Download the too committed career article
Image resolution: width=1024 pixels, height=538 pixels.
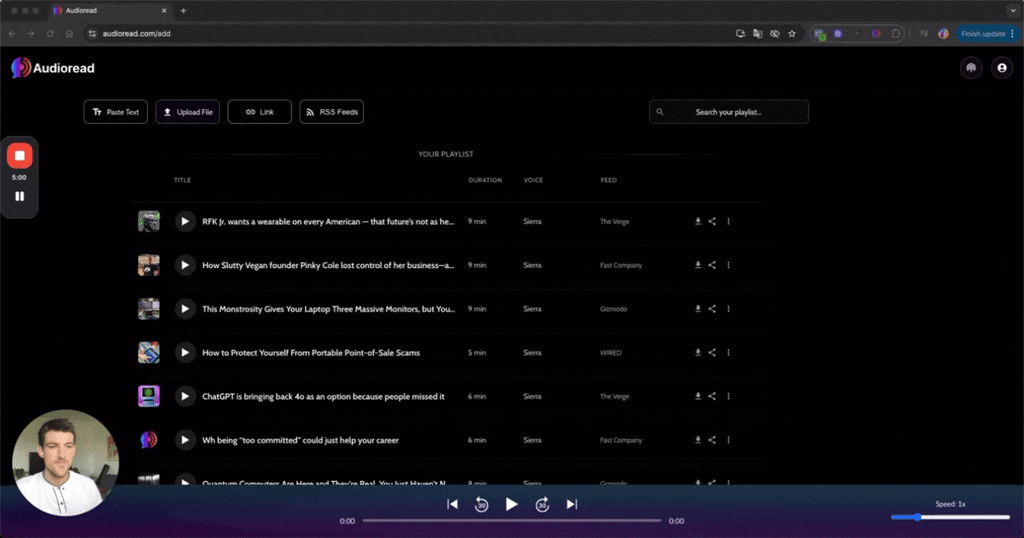tap(697, 440)
